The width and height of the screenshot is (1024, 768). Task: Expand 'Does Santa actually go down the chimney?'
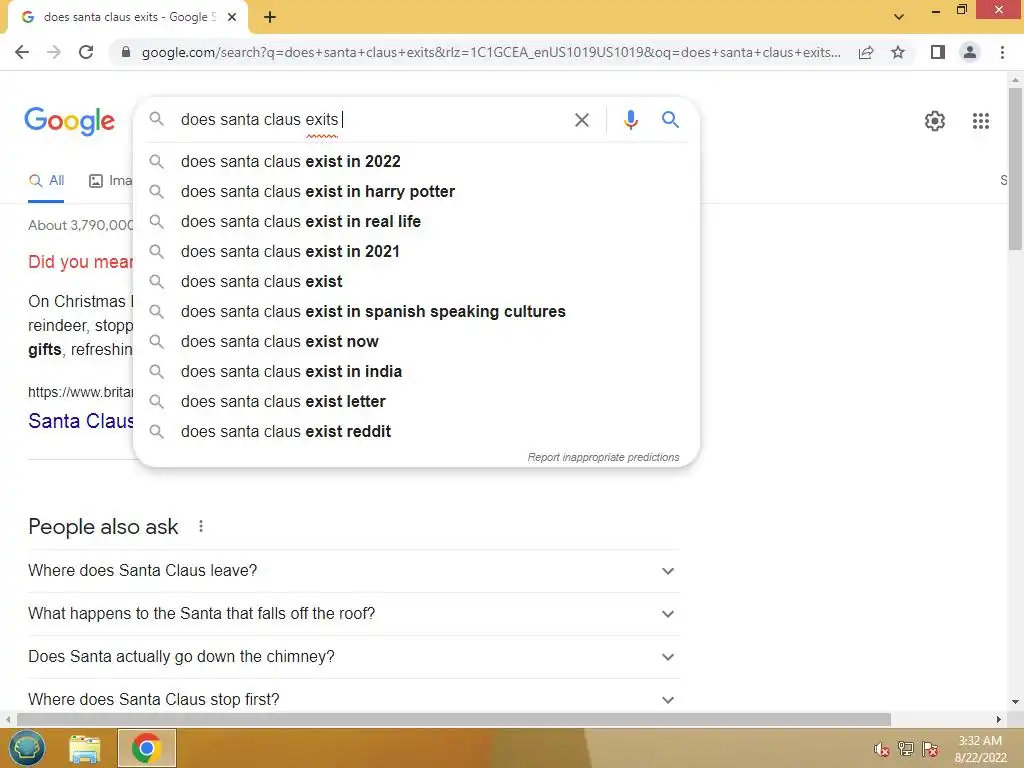[354, 657]
